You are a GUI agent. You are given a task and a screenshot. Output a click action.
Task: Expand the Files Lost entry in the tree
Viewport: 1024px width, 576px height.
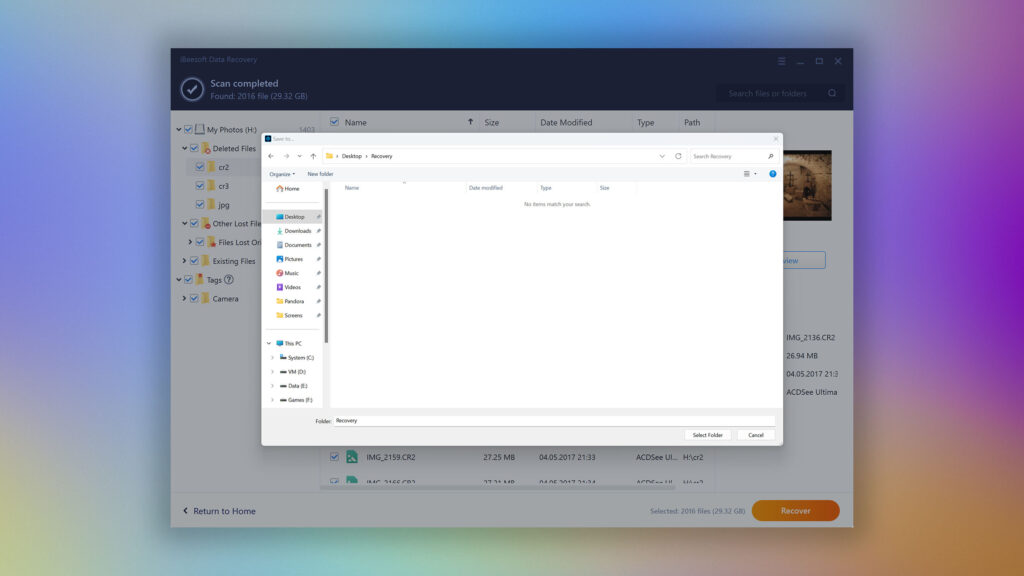[x=190, y=242]
